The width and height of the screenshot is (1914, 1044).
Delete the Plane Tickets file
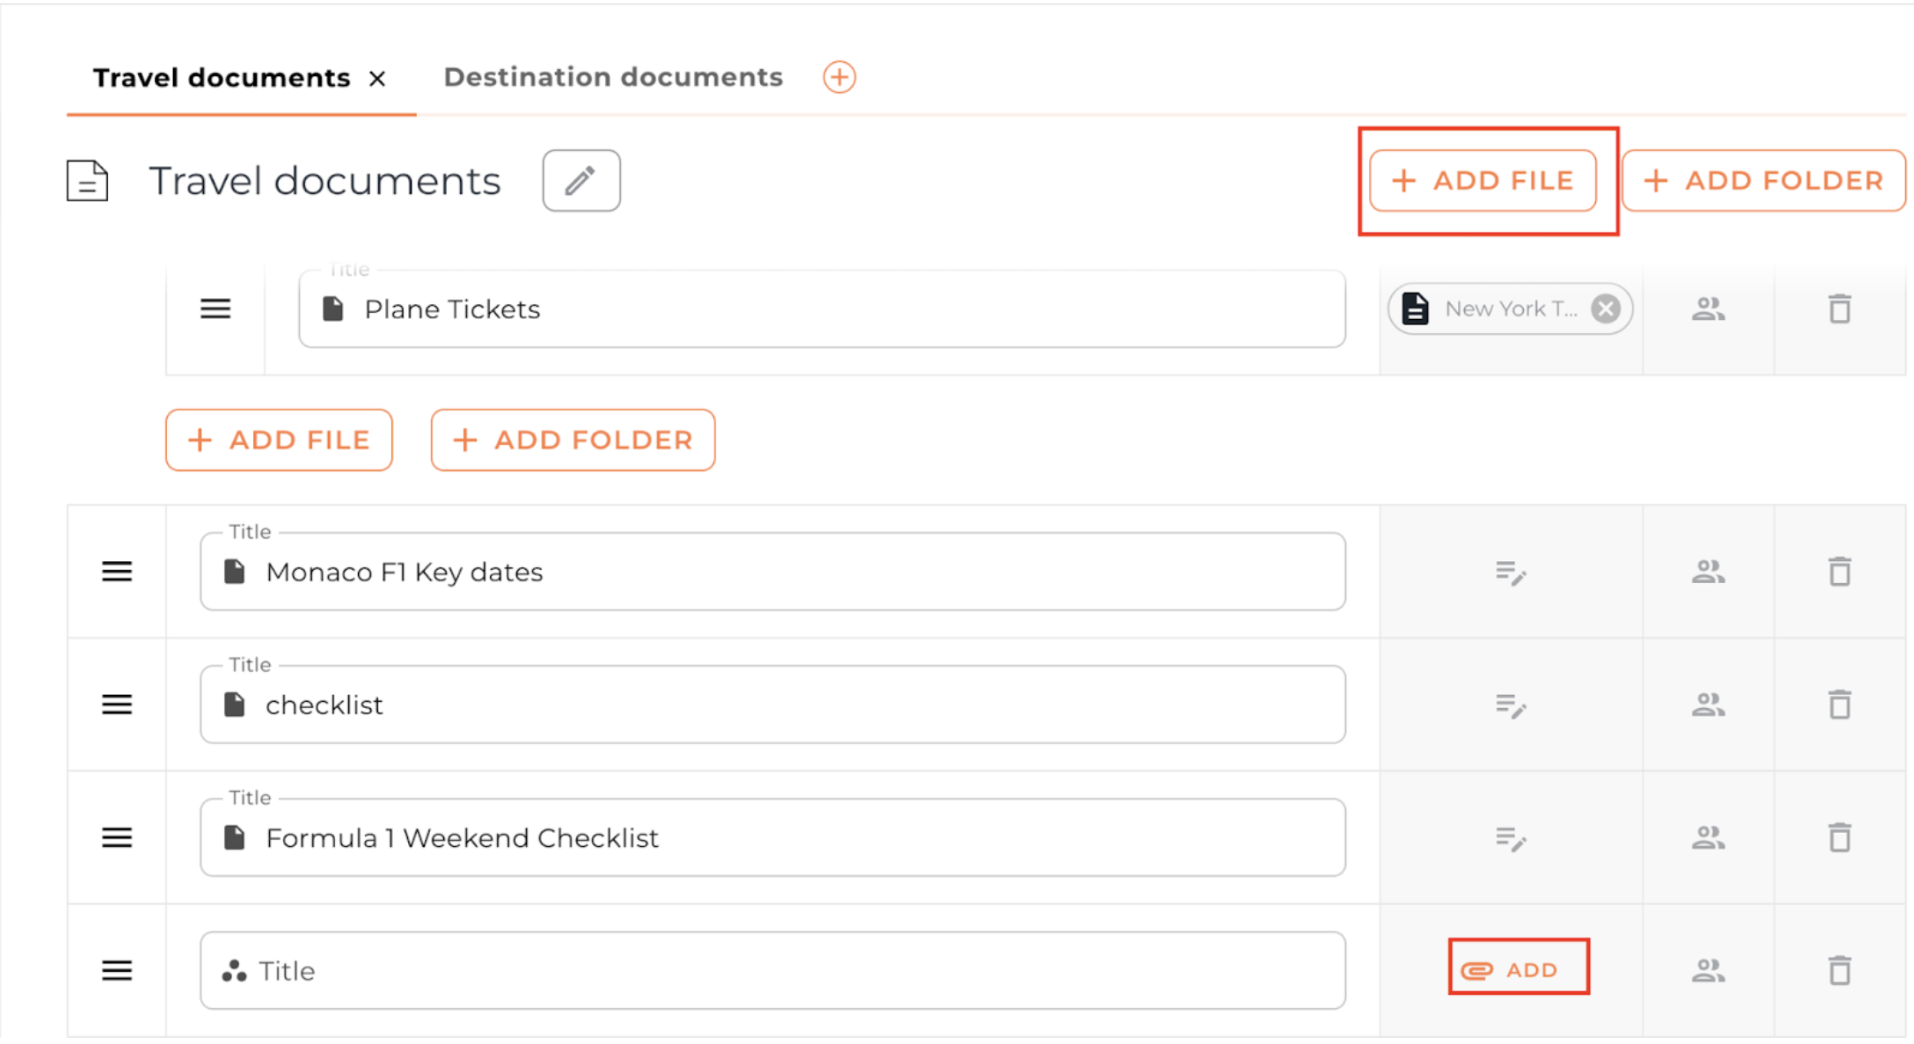[x=1839, y=309]
